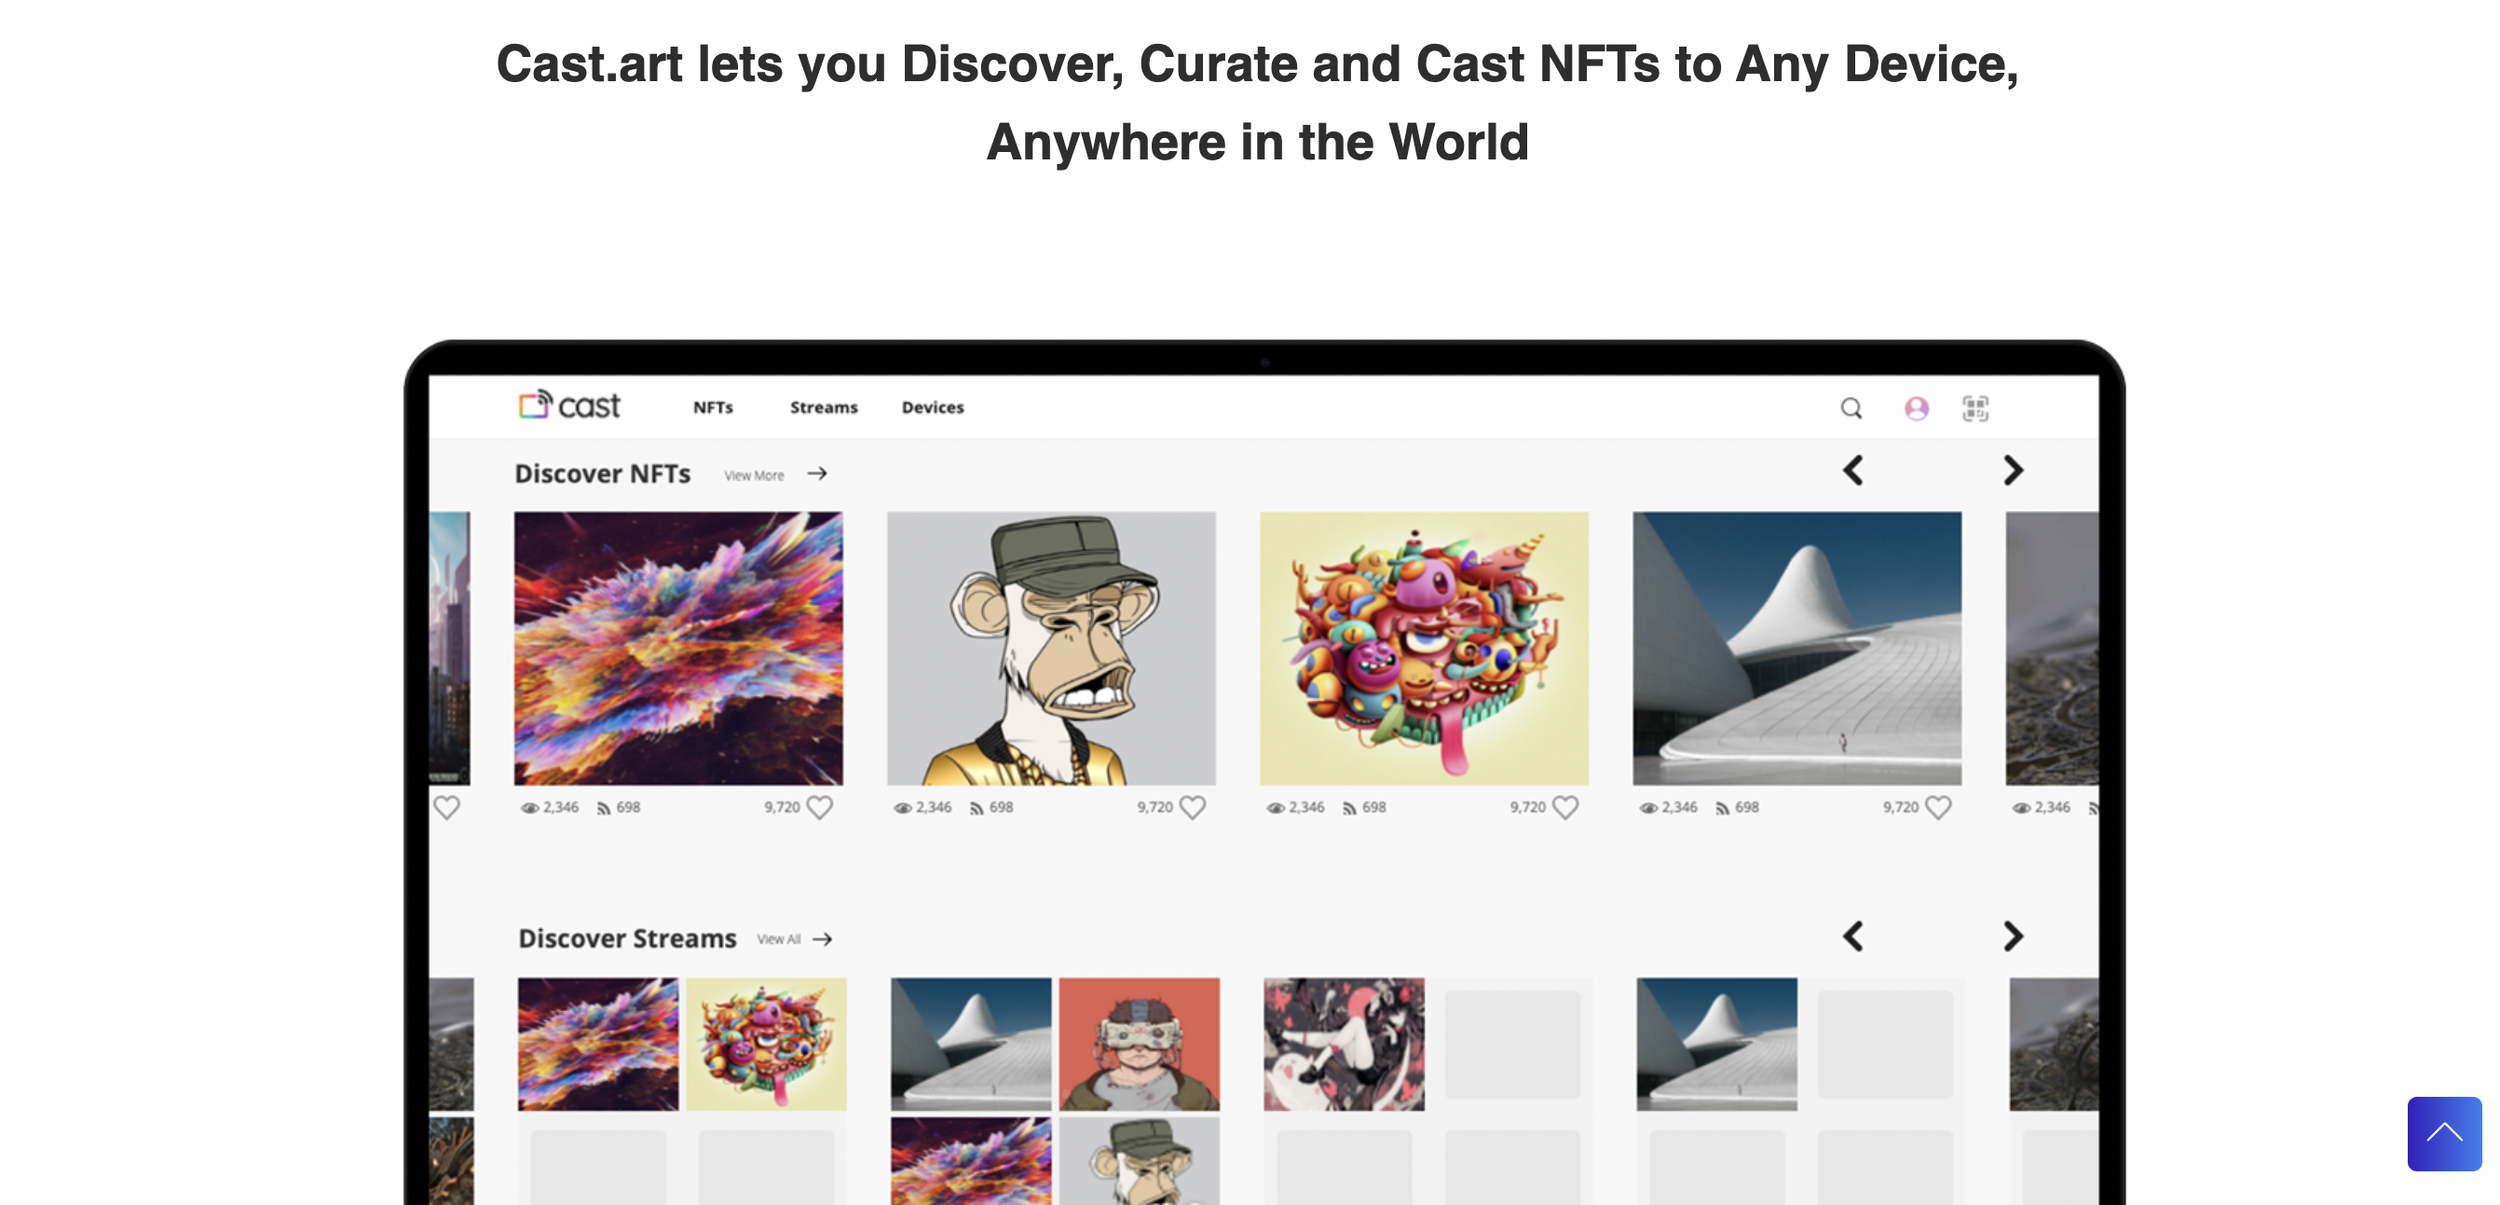The width and height of the screenshot is (2500, 1205).
Task: Open the white architecture NFT image
Action: 1797,648
